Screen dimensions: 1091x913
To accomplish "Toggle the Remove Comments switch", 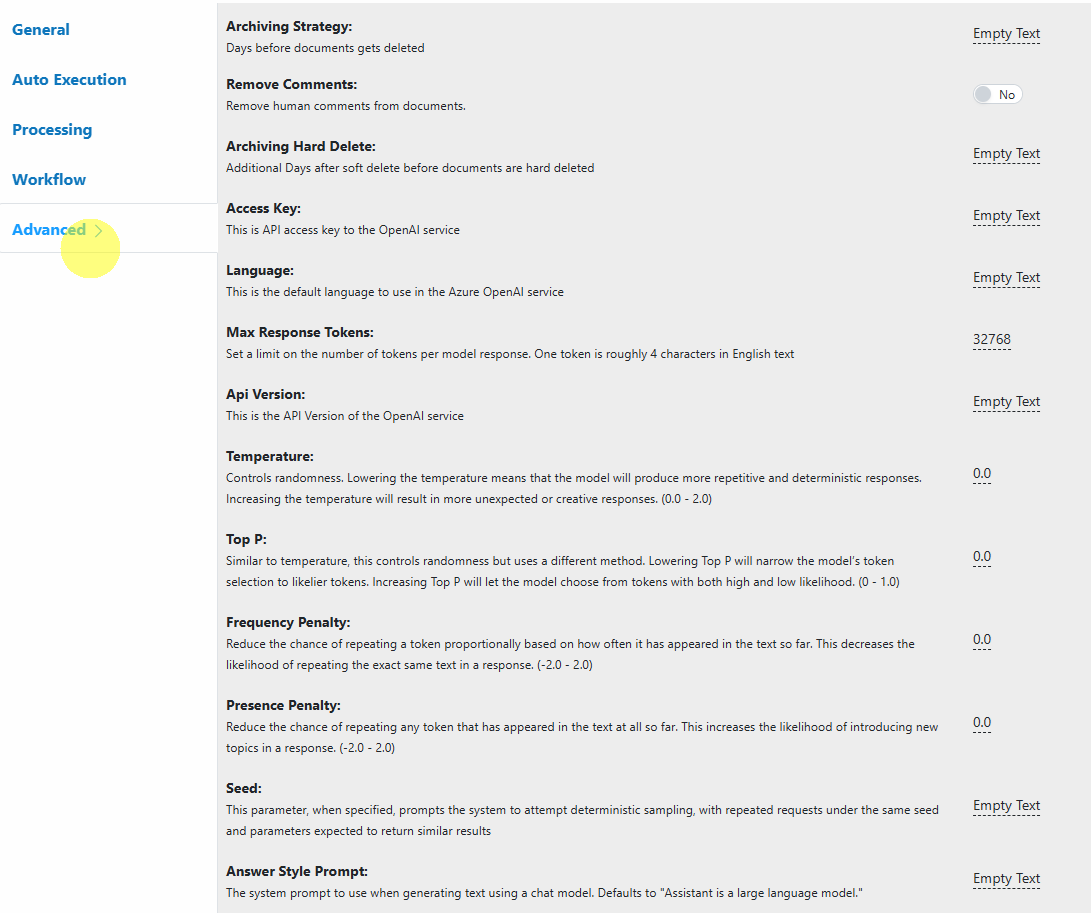I will (997, 95).
